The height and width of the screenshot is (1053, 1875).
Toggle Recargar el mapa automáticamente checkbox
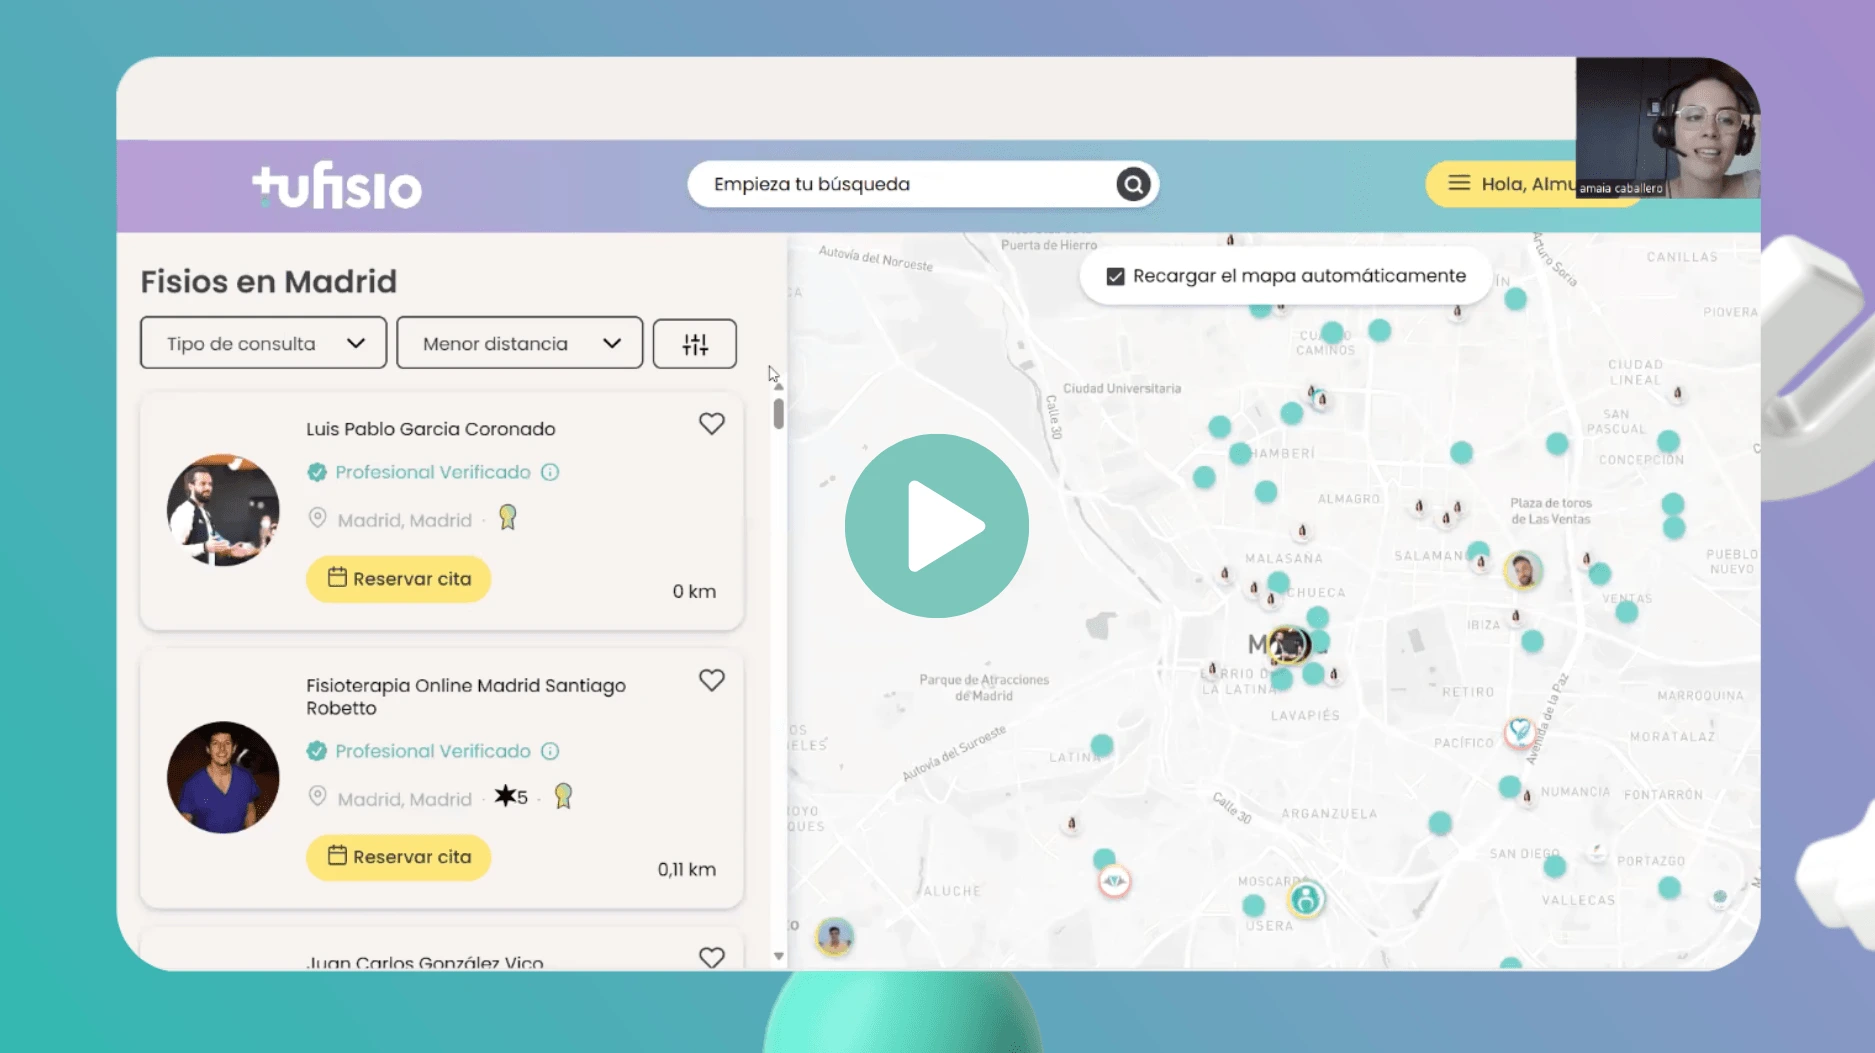(1116, 276)
